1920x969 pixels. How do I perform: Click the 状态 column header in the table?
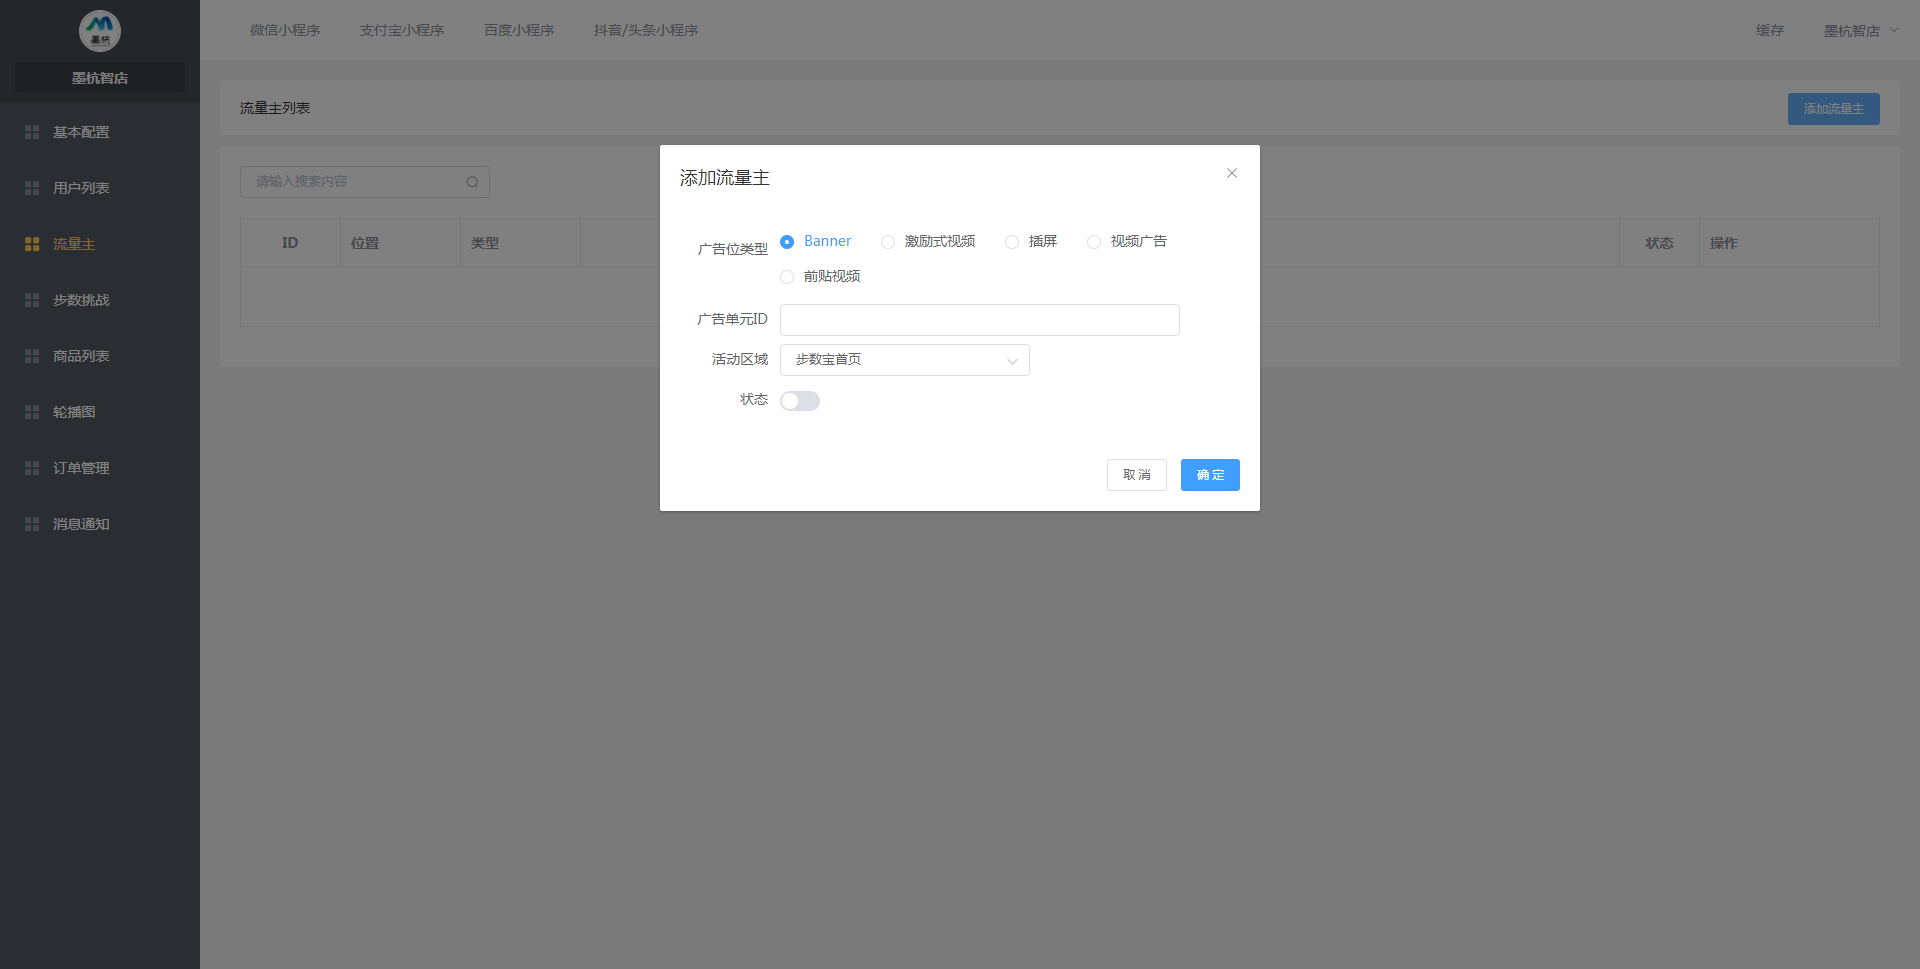(x=1660, y=243)
